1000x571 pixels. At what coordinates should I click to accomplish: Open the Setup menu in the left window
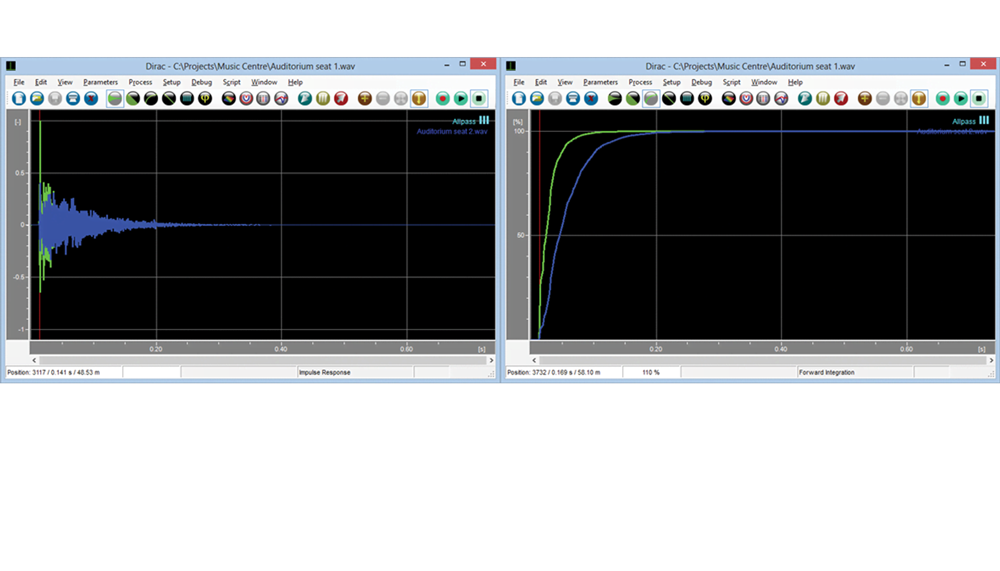coord(171,82)
